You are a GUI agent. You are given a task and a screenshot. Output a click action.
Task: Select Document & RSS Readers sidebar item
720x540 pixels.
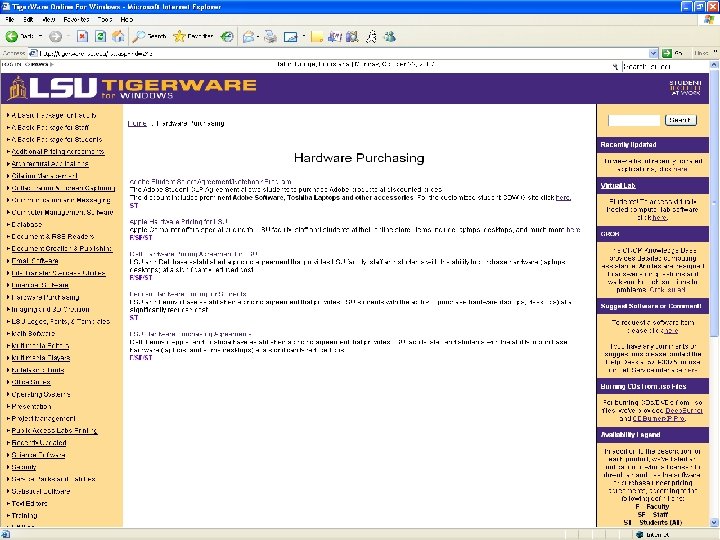(x=52, y=236)
